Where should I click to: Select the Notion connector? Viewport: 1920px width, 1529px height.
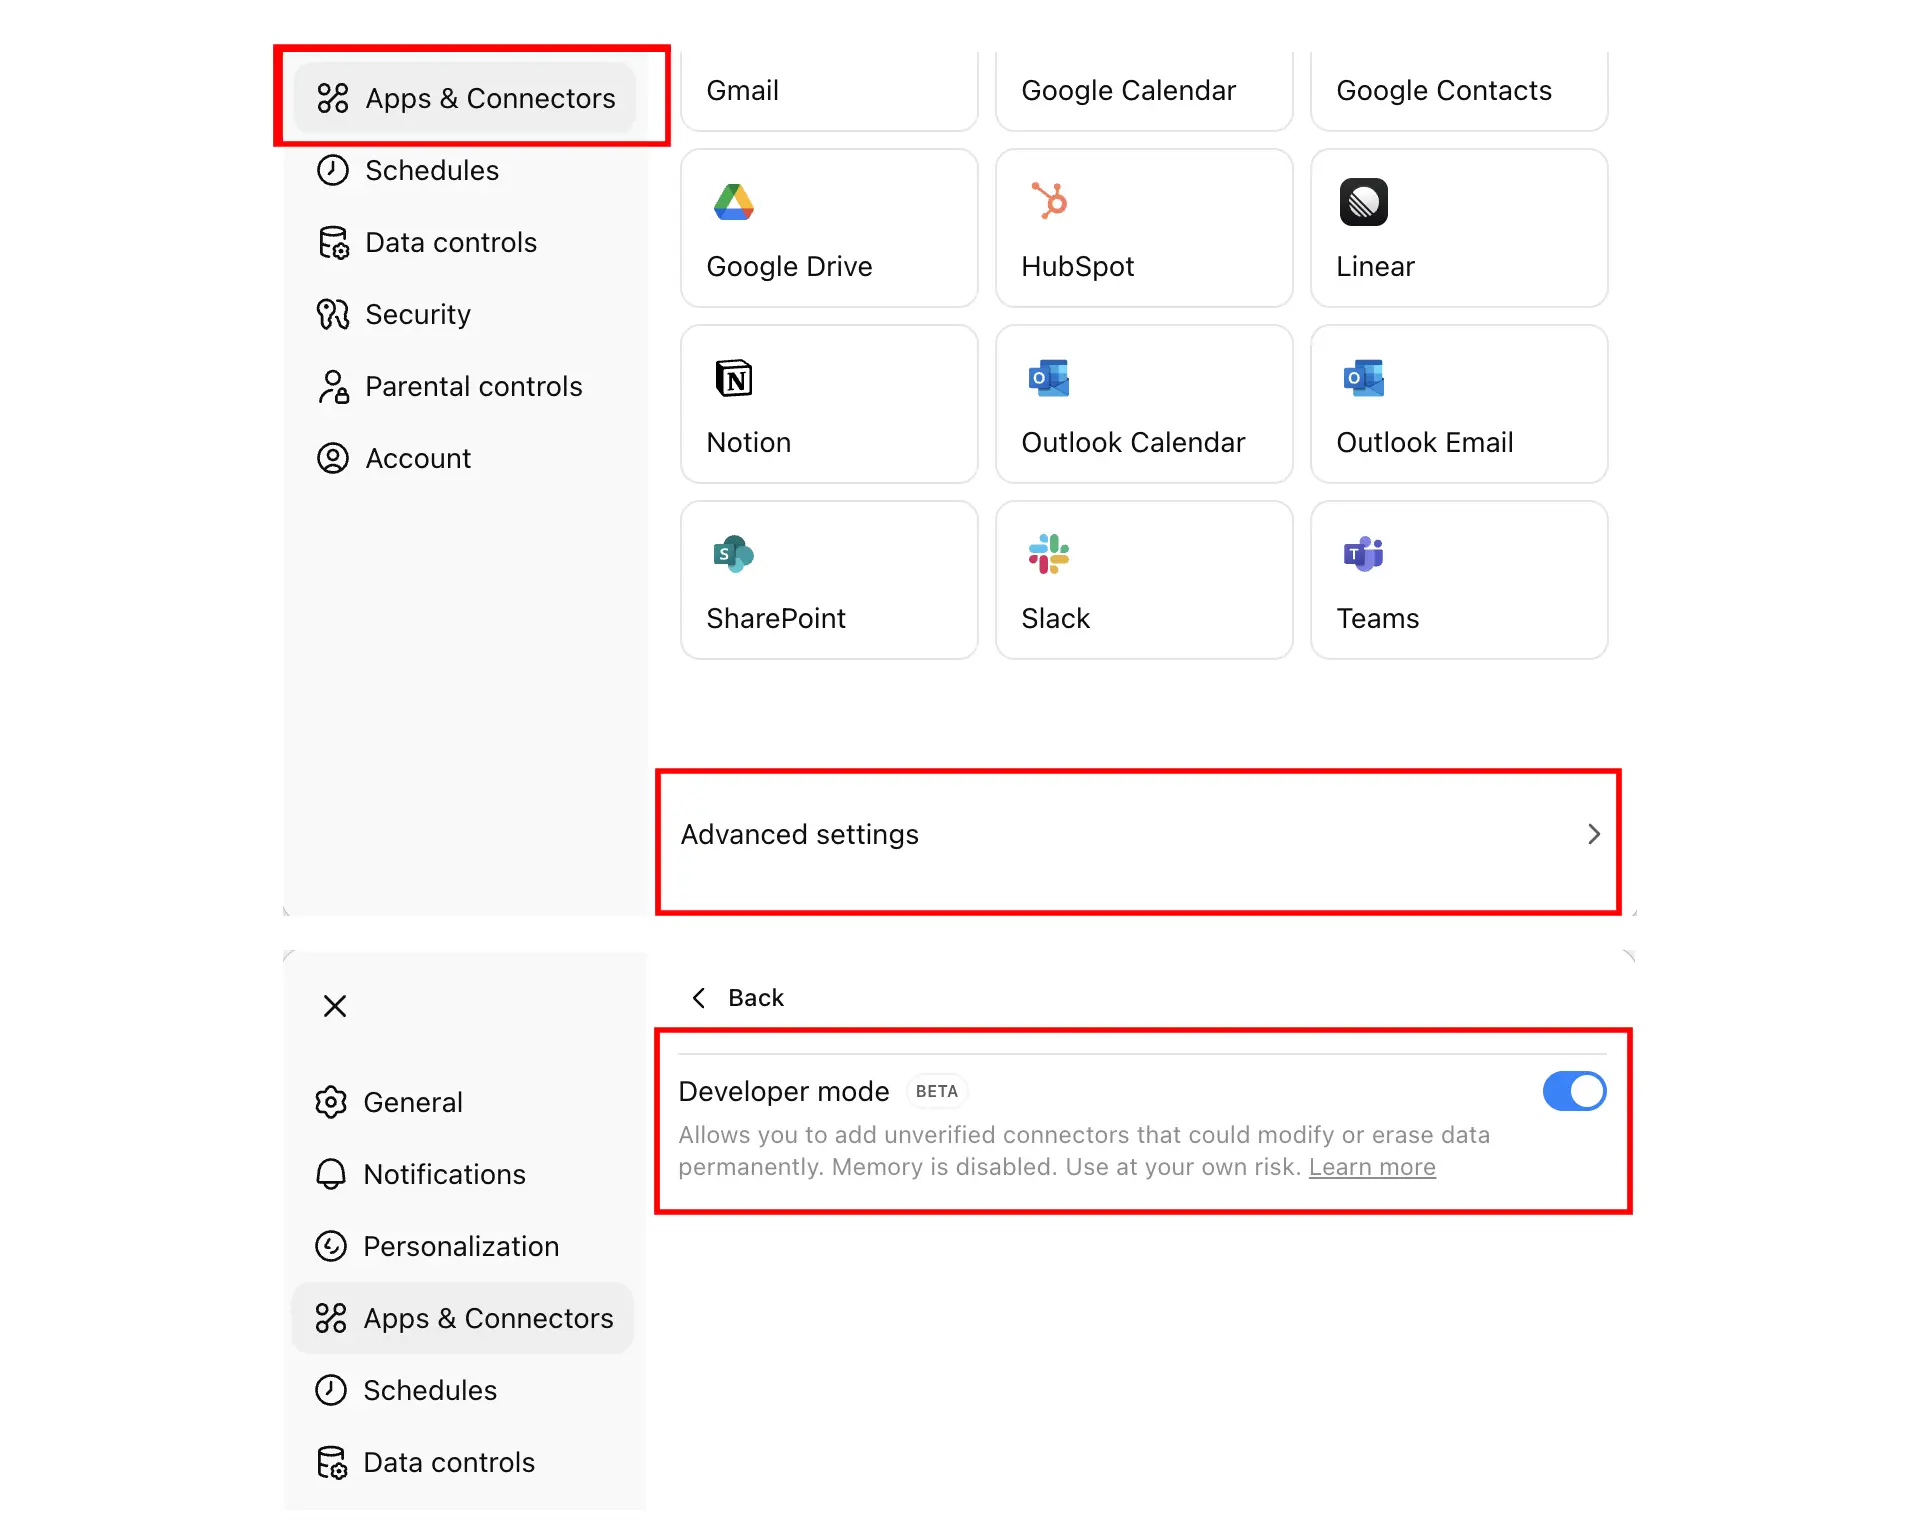[828, 404]
